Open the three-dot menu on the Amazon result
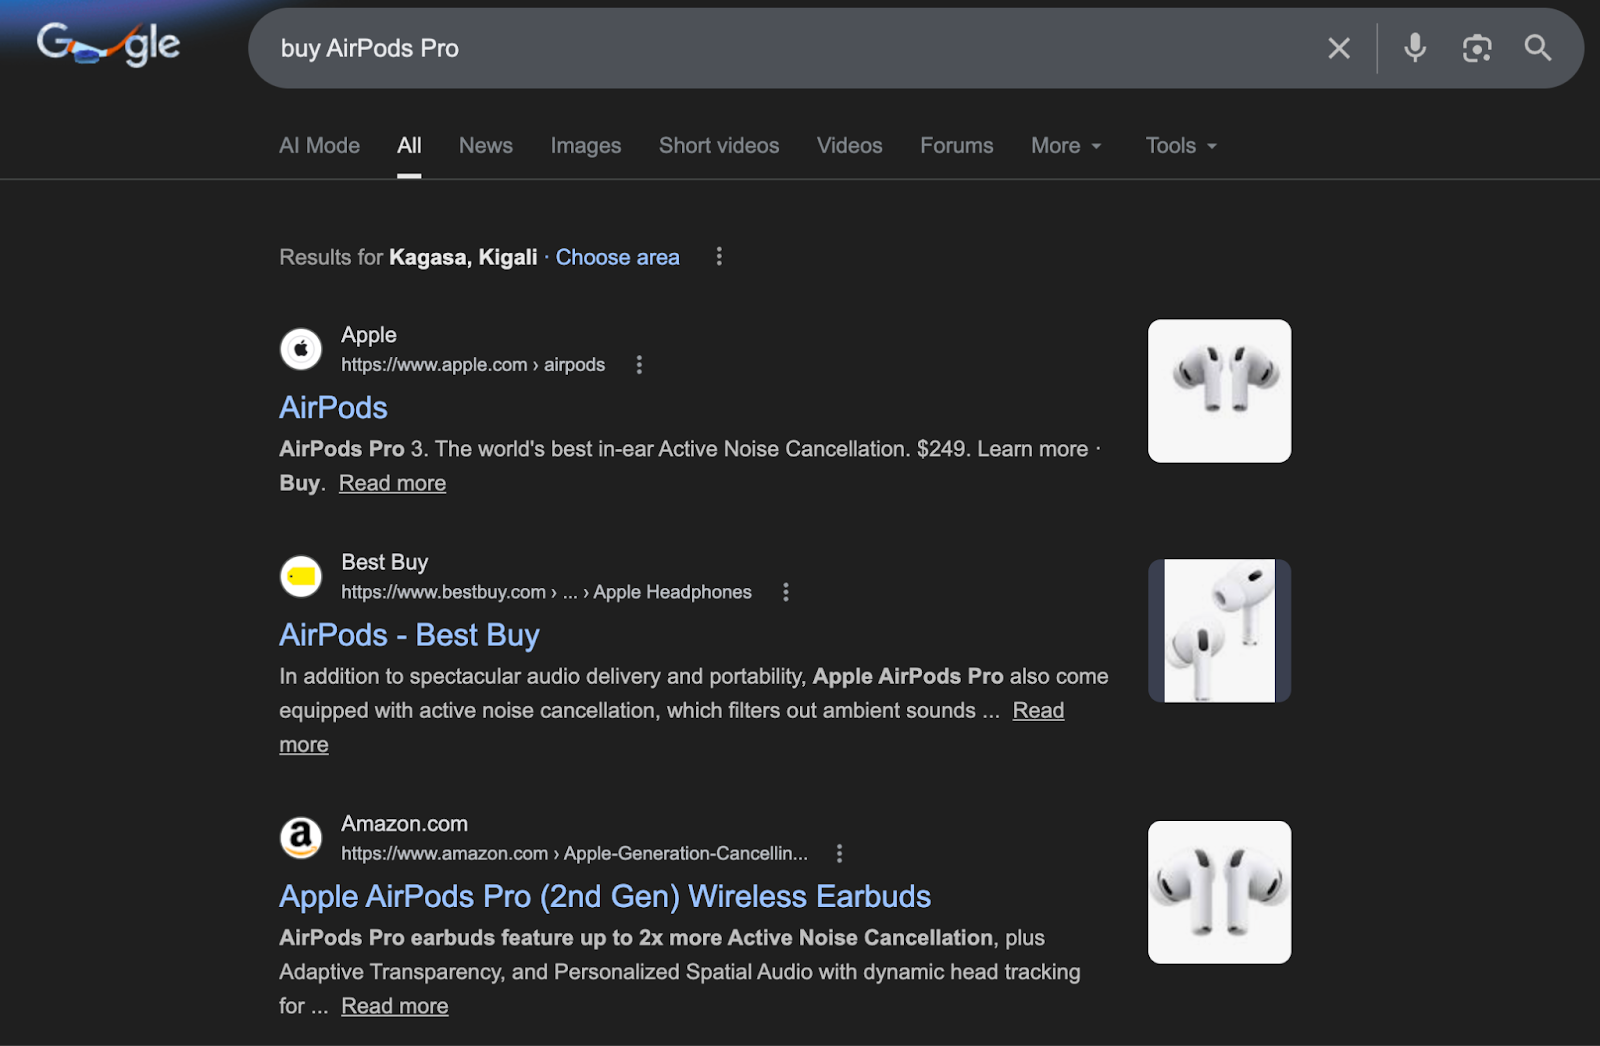 pyautogui.click(x=839, y=853)
